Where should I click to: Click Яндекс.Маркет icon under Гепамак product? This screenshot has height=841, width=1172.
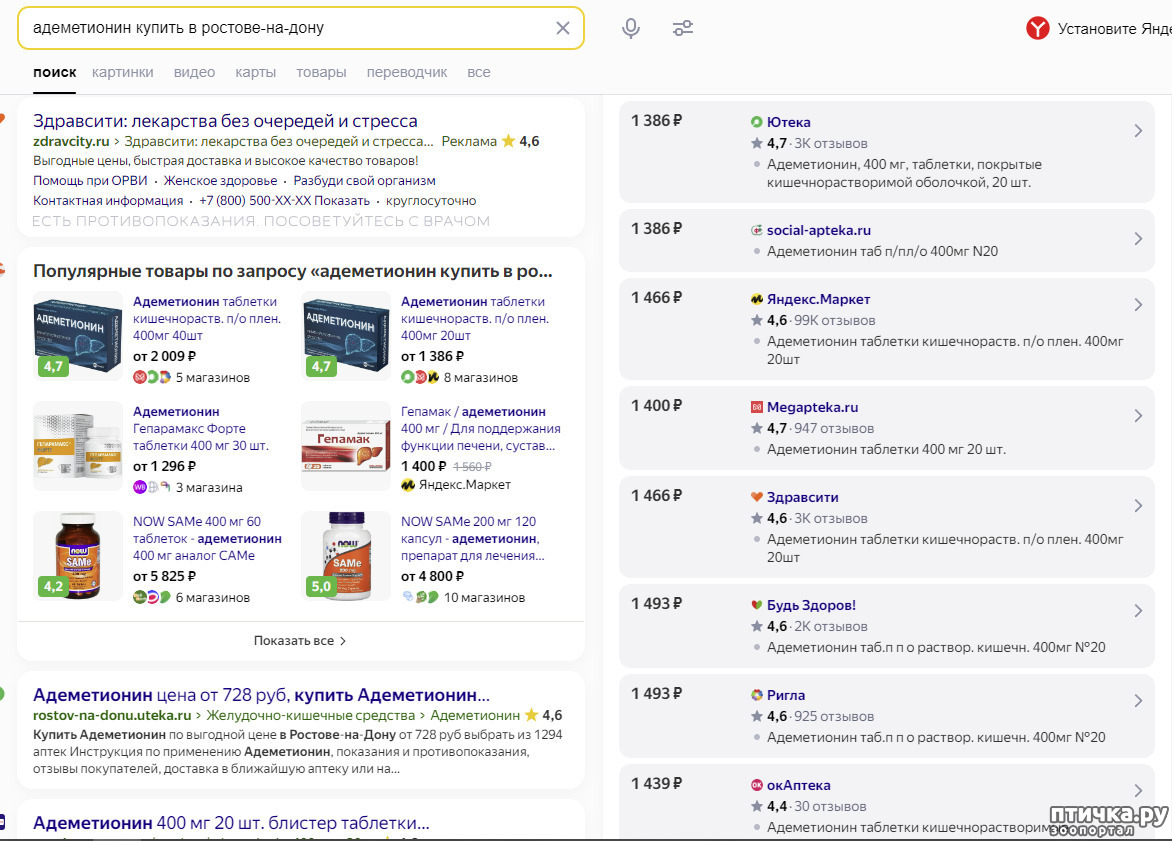[x=407, y=485]
